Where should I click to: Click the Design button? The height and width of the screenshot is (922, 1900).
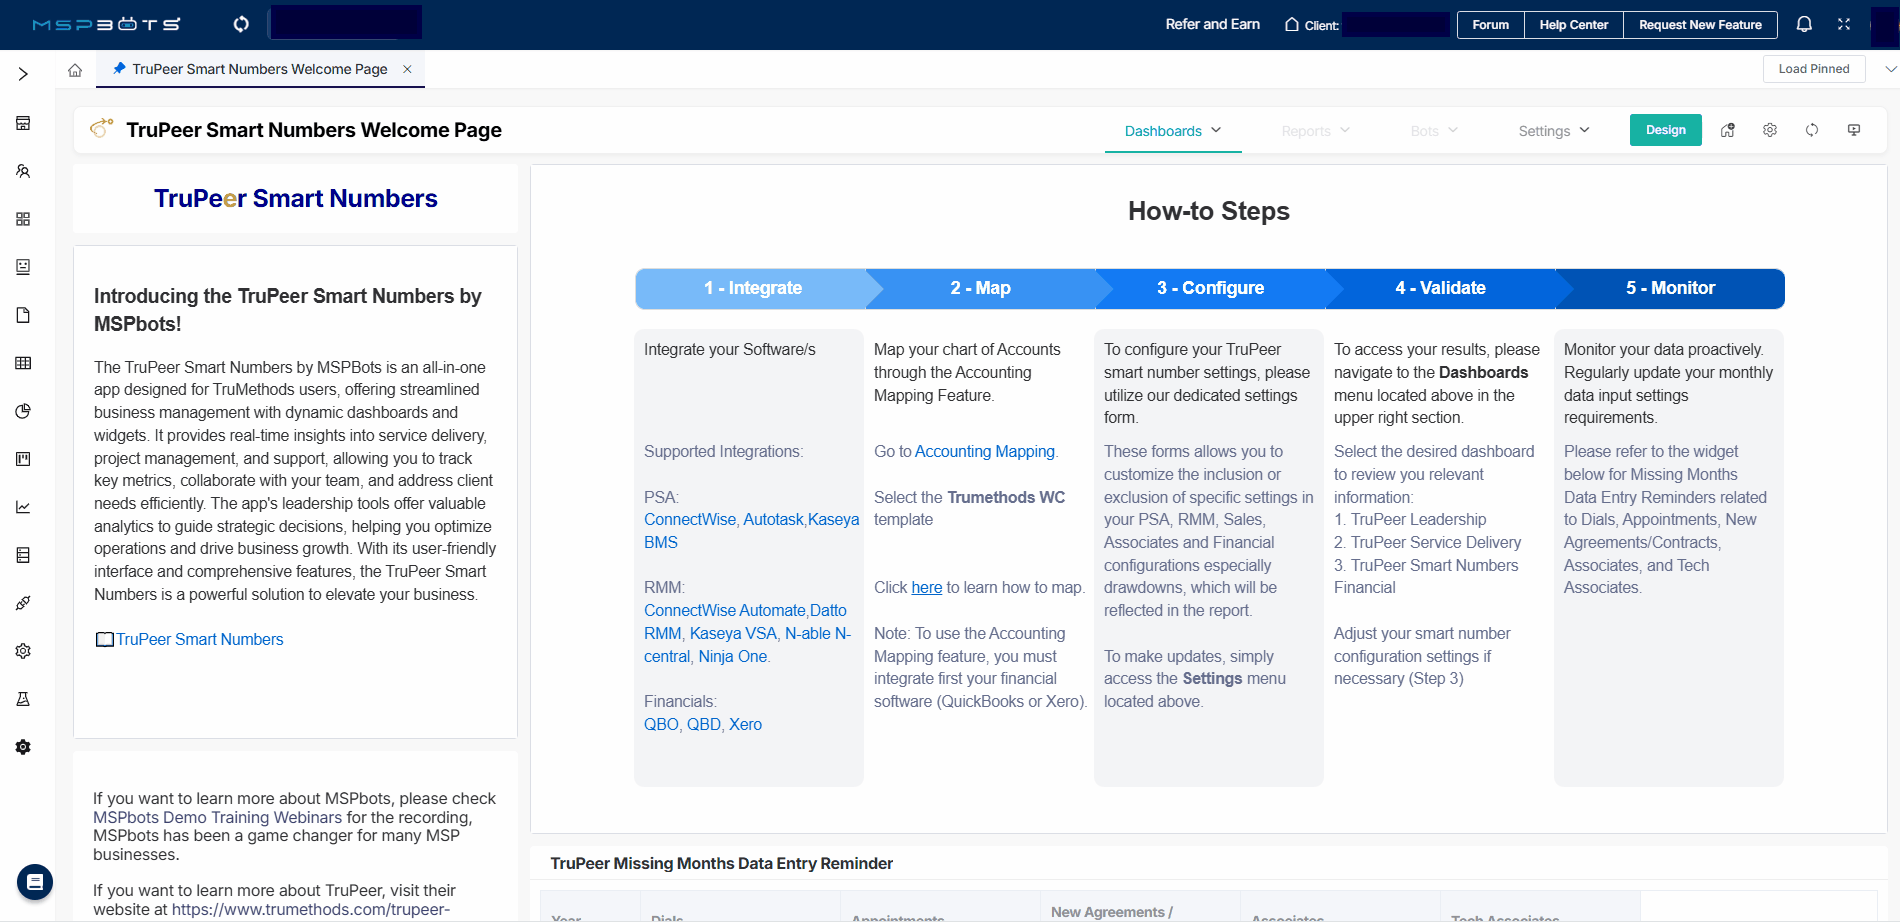pyautogui.click(x=1665, y=130)
